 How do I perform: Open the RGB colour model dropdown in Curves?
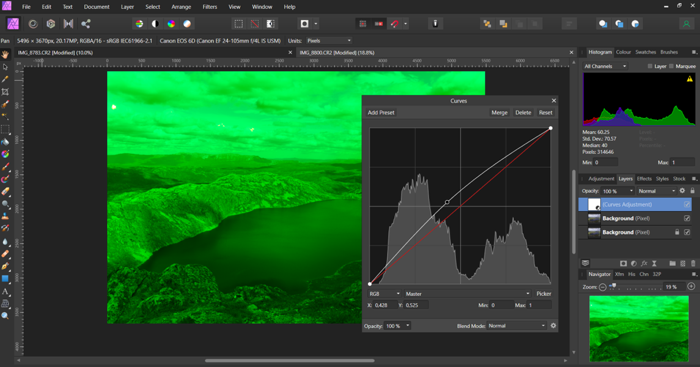coord(384,294)
